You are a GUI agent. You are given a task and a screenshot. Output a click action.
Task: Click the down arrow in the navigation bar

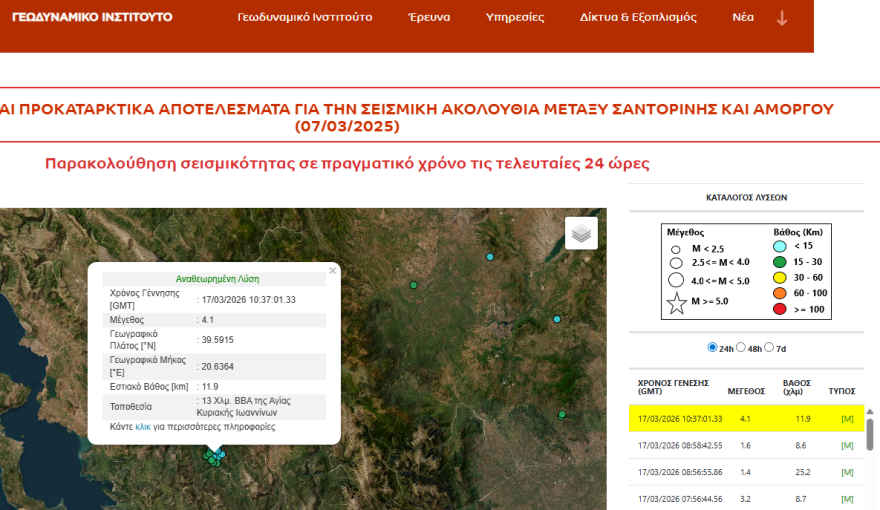[x=782, y=19]
